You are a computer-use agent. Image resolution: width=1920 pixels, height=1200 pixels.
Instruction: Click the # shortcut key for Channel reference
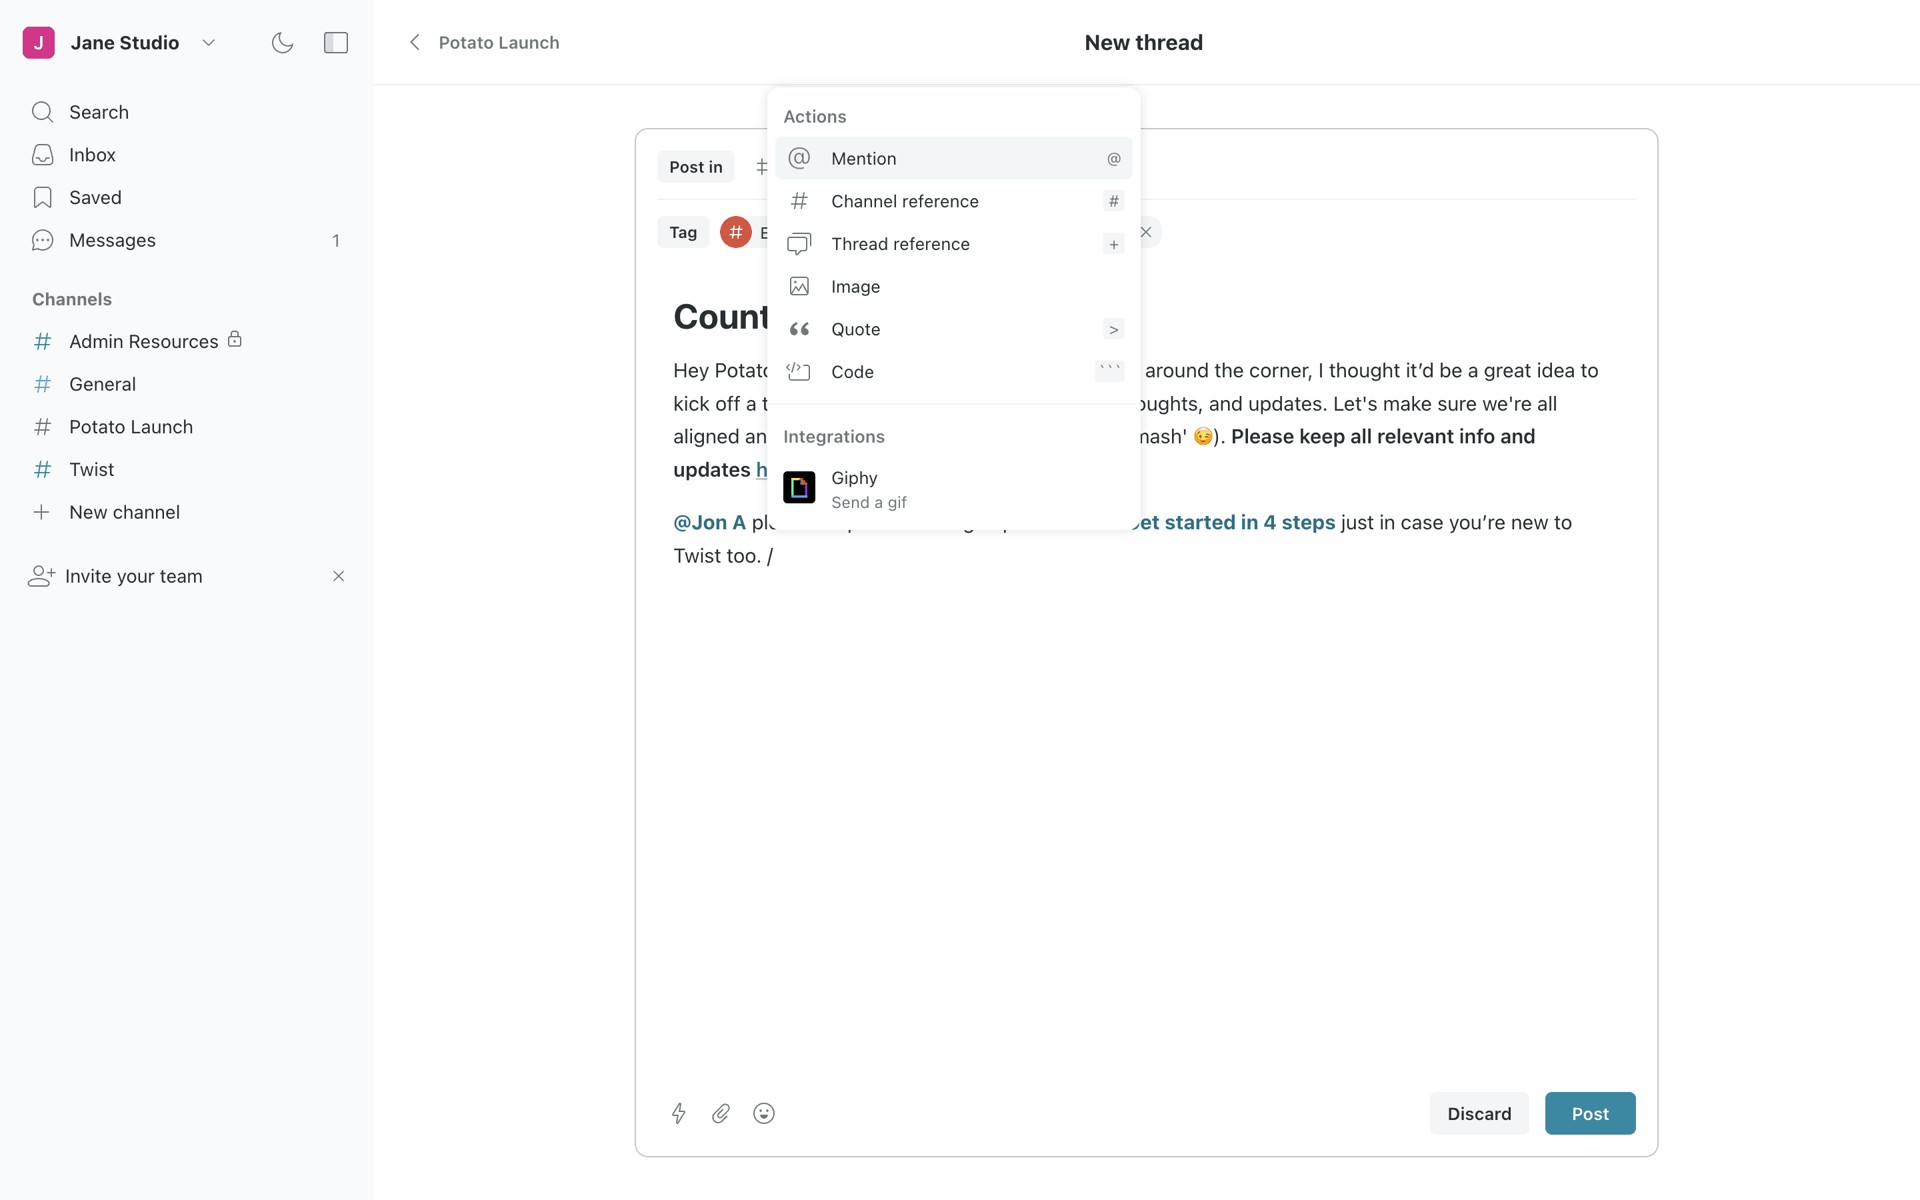(x=1113, y=201)
